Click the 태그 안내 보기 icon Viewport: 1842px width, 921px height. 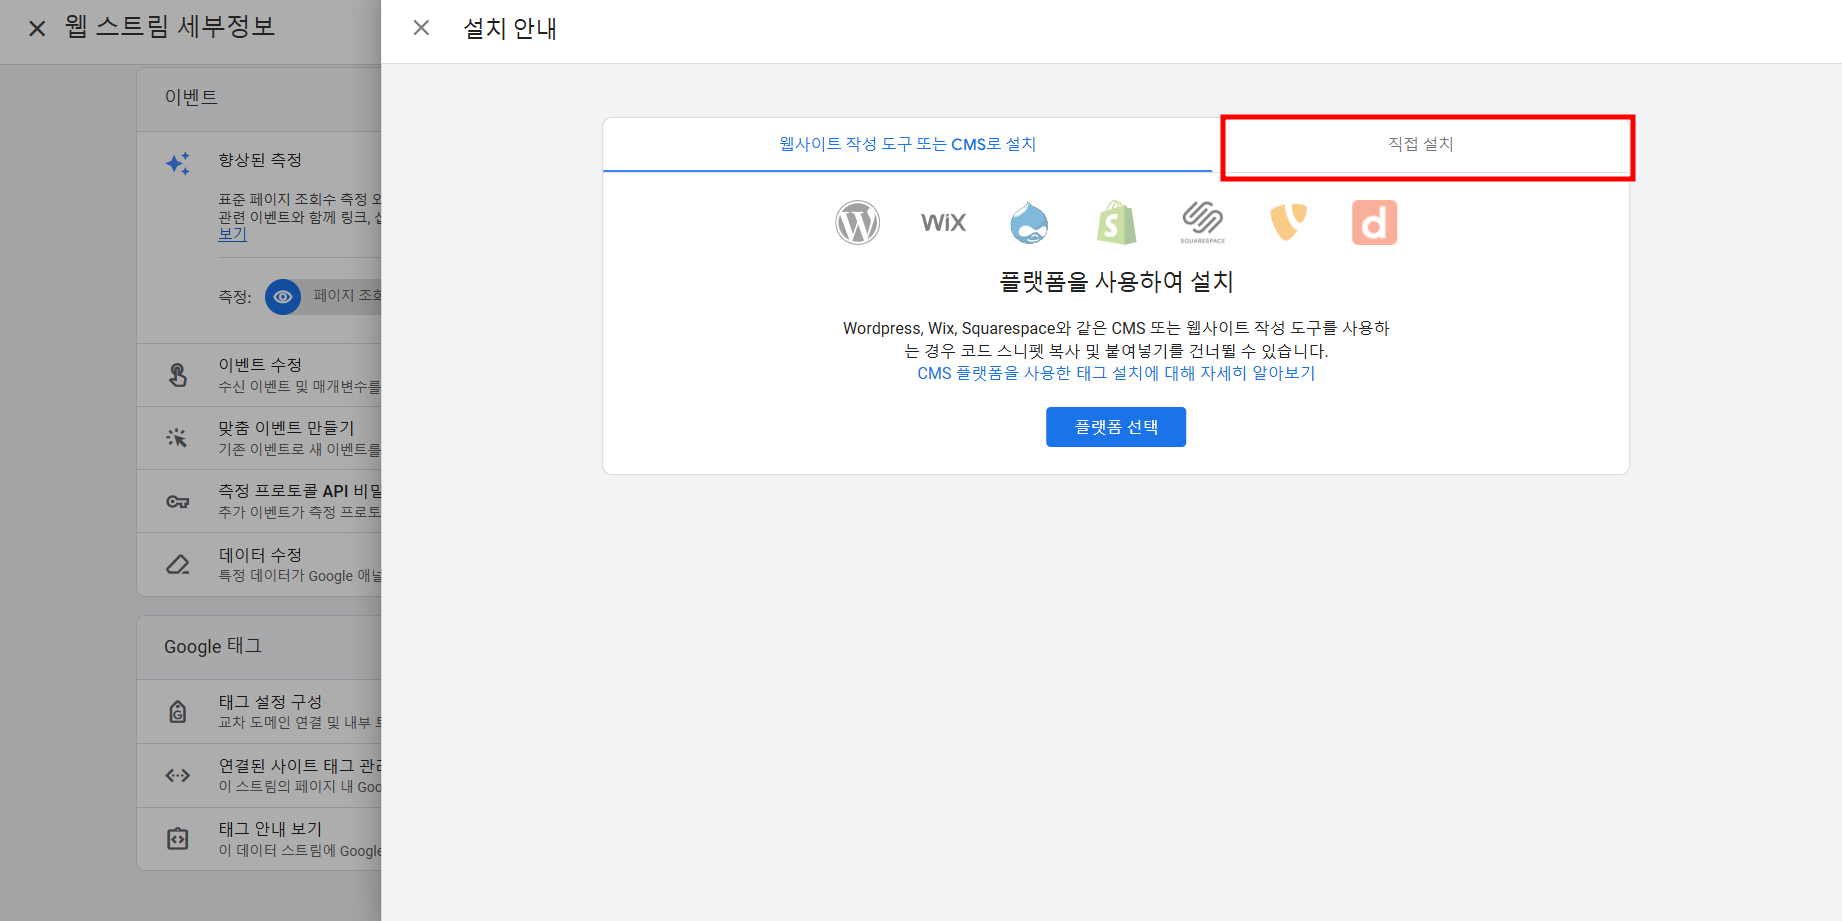point(178,839)
